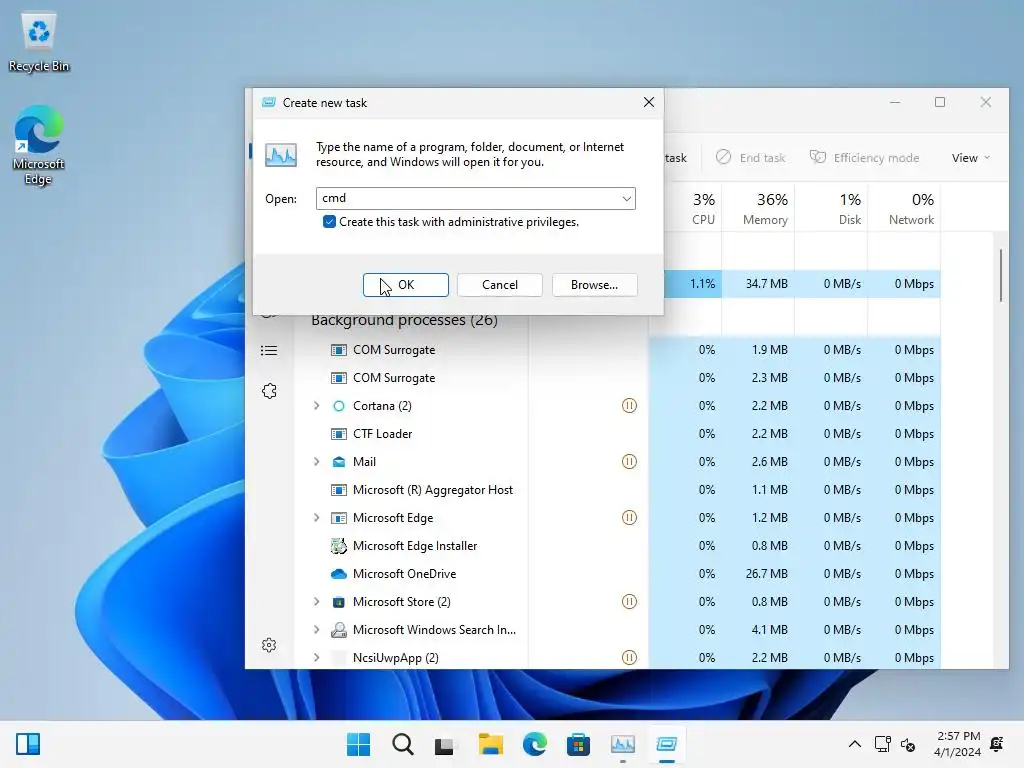Open taskbar Search
1024x768 pixels.
pos(402,744)
